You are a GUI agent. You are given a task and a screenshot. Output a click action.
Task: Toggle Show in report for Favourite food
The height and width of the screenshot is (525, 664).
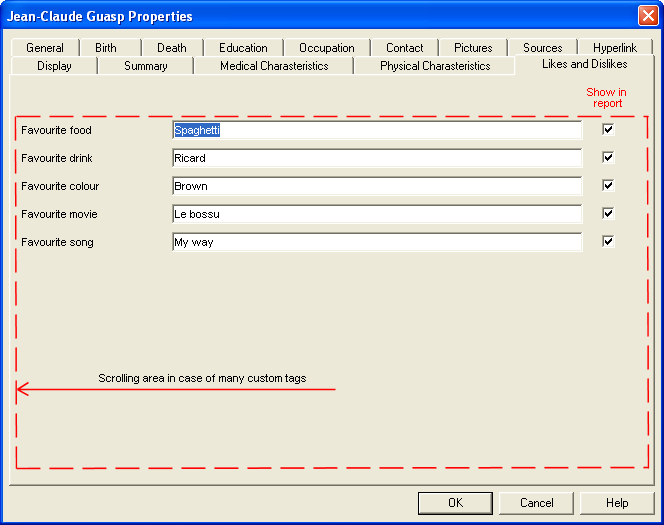[x=608, y=129]
